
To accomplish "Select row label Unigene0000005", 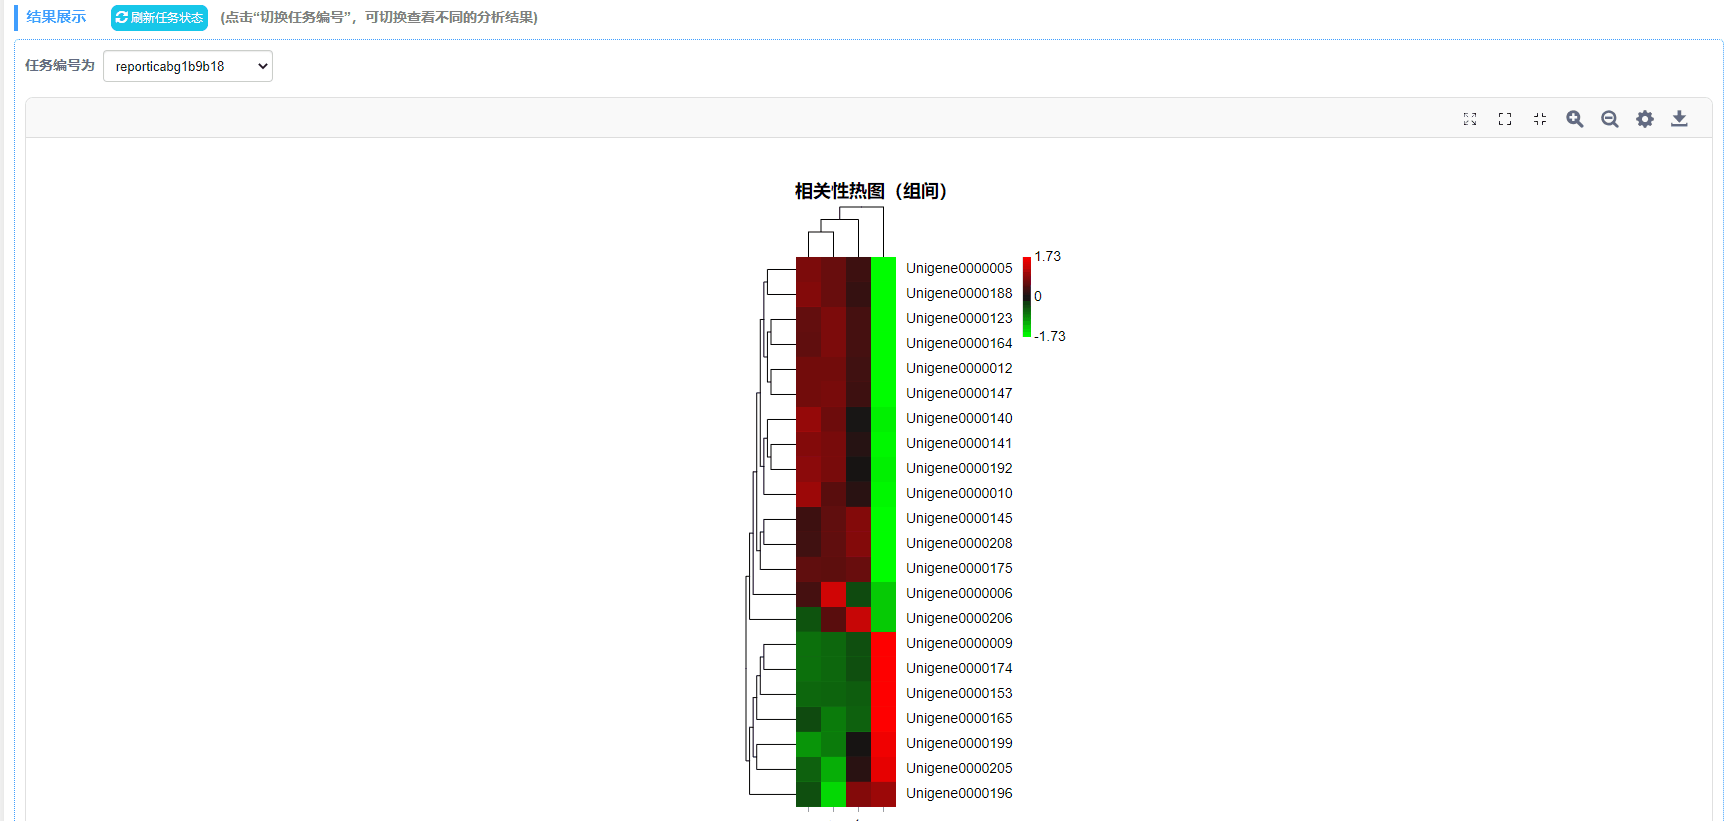I will click(959, 268).
